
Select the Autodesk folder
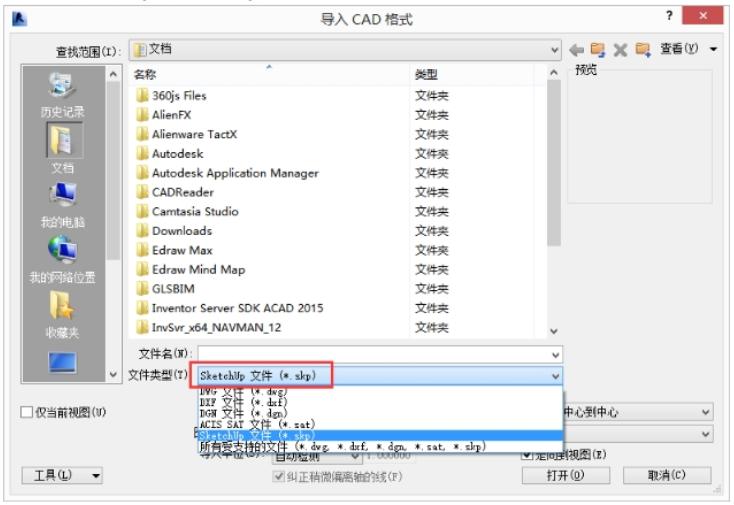click(x=169, y=154)
